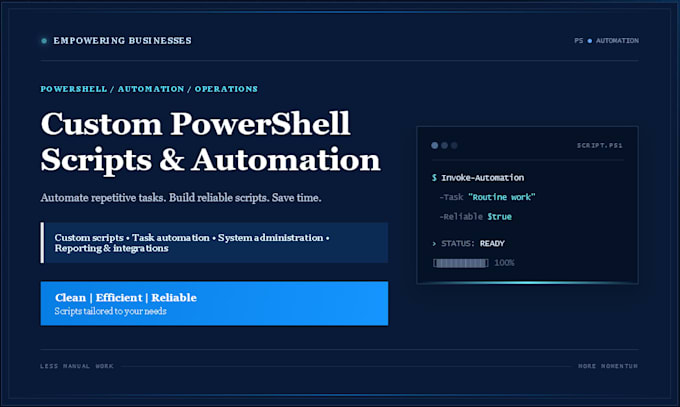Click 'Scripts tailored to your needs' text

110,311
